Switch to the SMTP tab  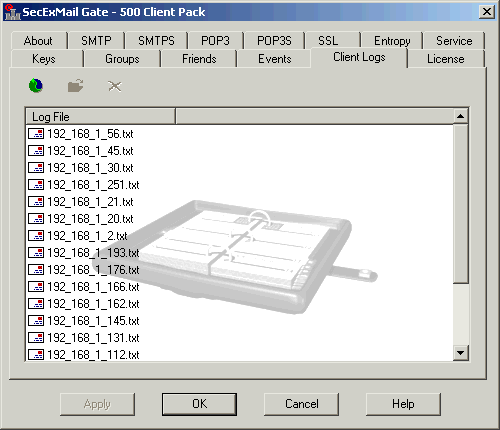click(x=96, y=41)
